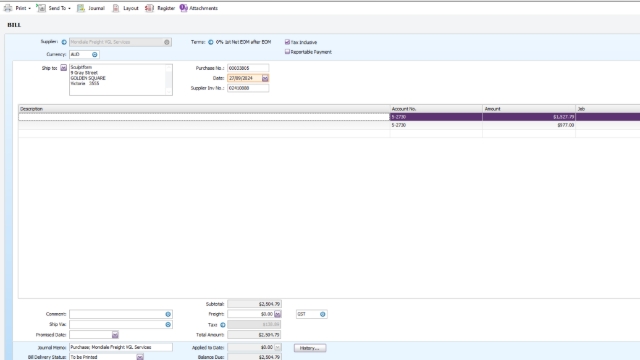Click the Ship to address text box
The width and height of the screenshot is (640, 360).
click(121, 80)
